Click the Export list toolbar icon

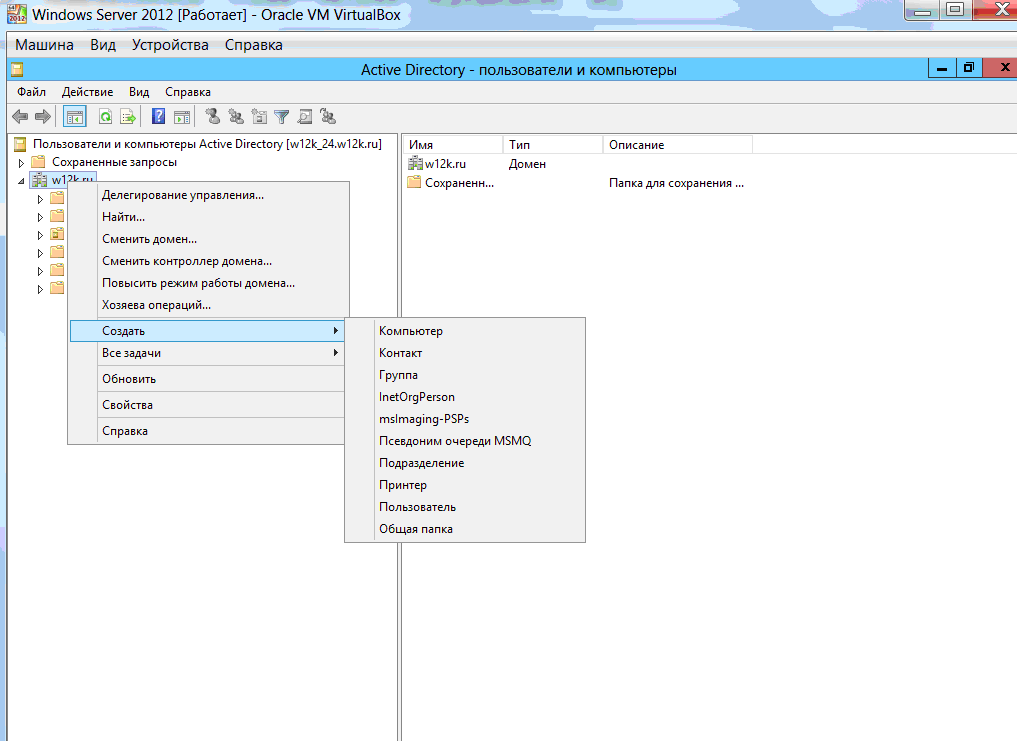[128, 117]
